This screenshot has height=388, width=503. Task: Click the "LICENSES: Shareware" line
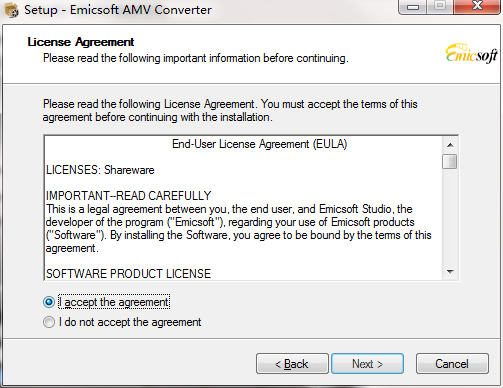tap(100, 170)
